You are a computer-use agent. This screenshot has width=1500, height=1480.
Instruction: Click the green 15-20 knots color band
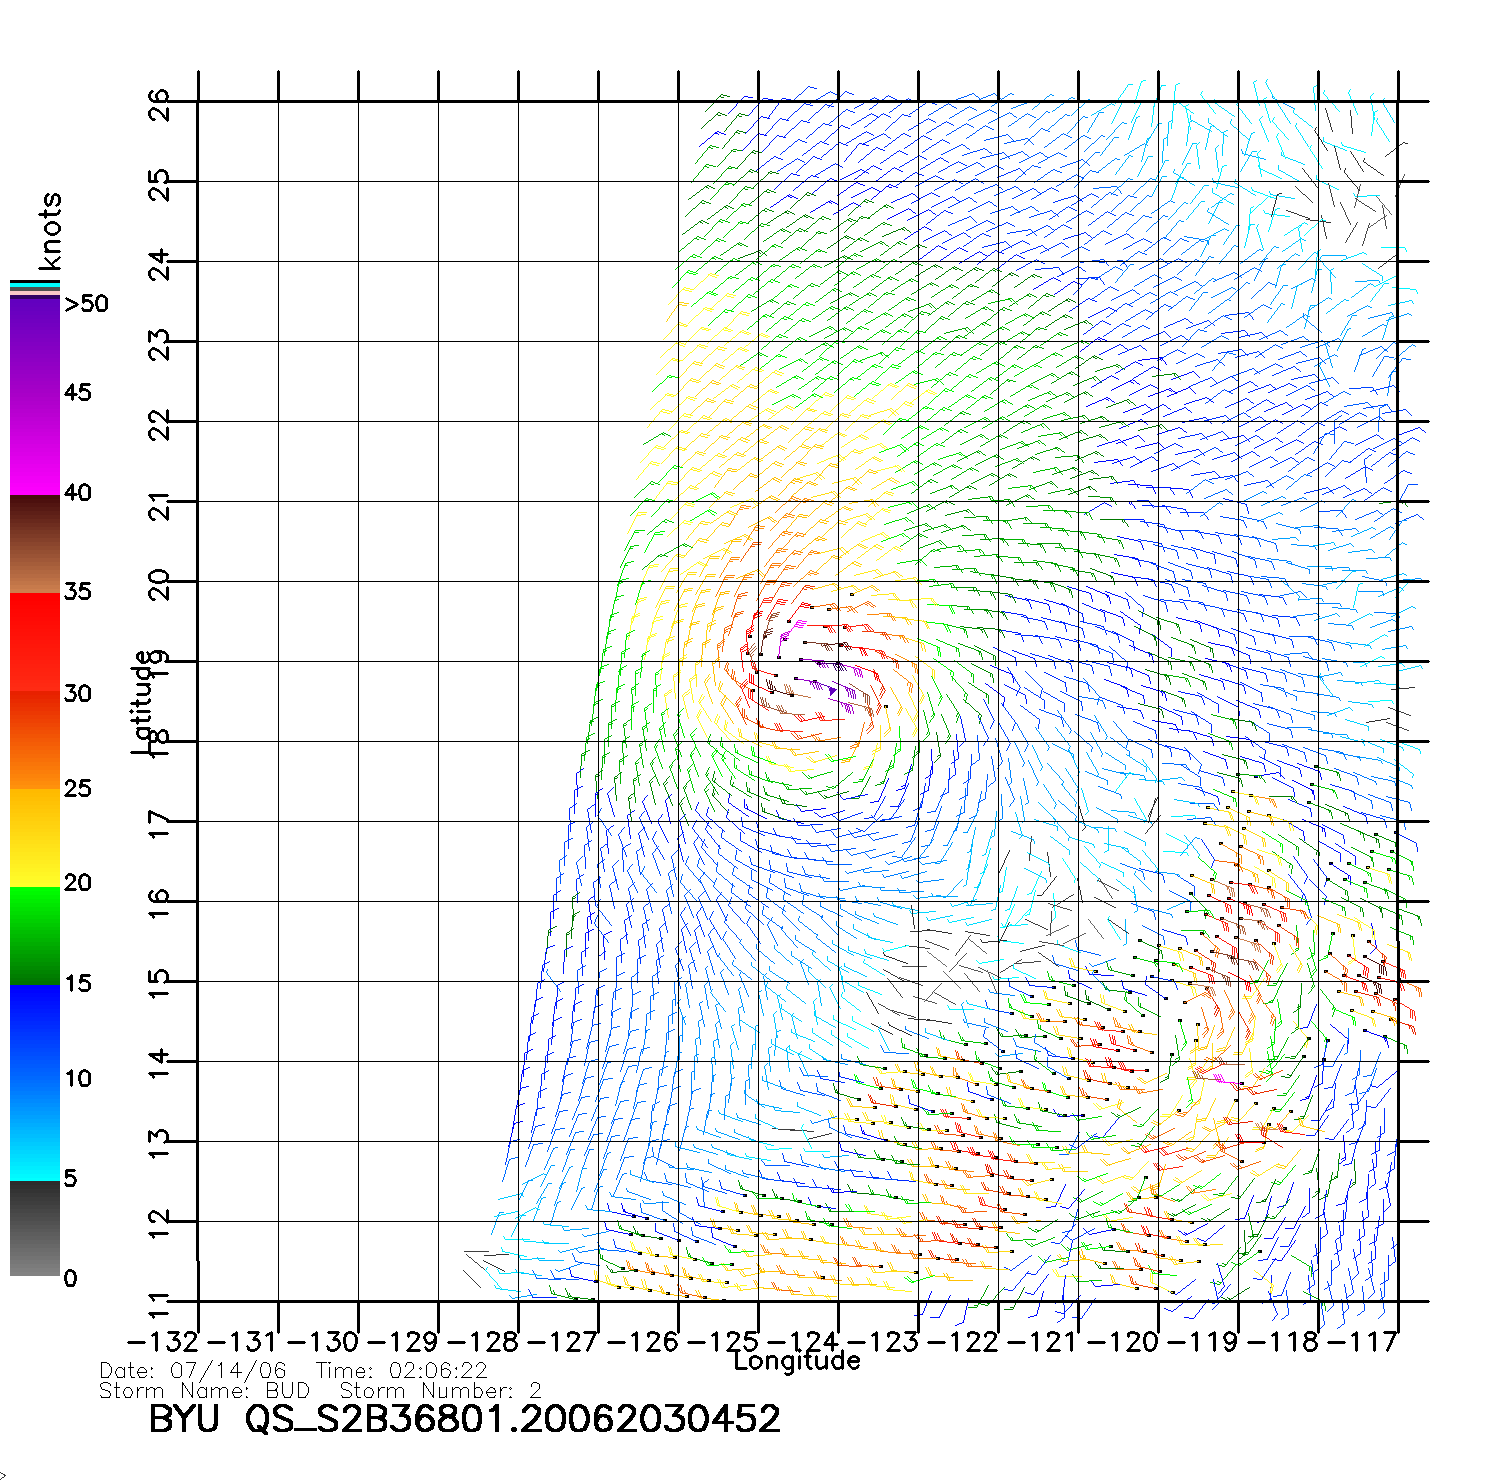point(35,935)
